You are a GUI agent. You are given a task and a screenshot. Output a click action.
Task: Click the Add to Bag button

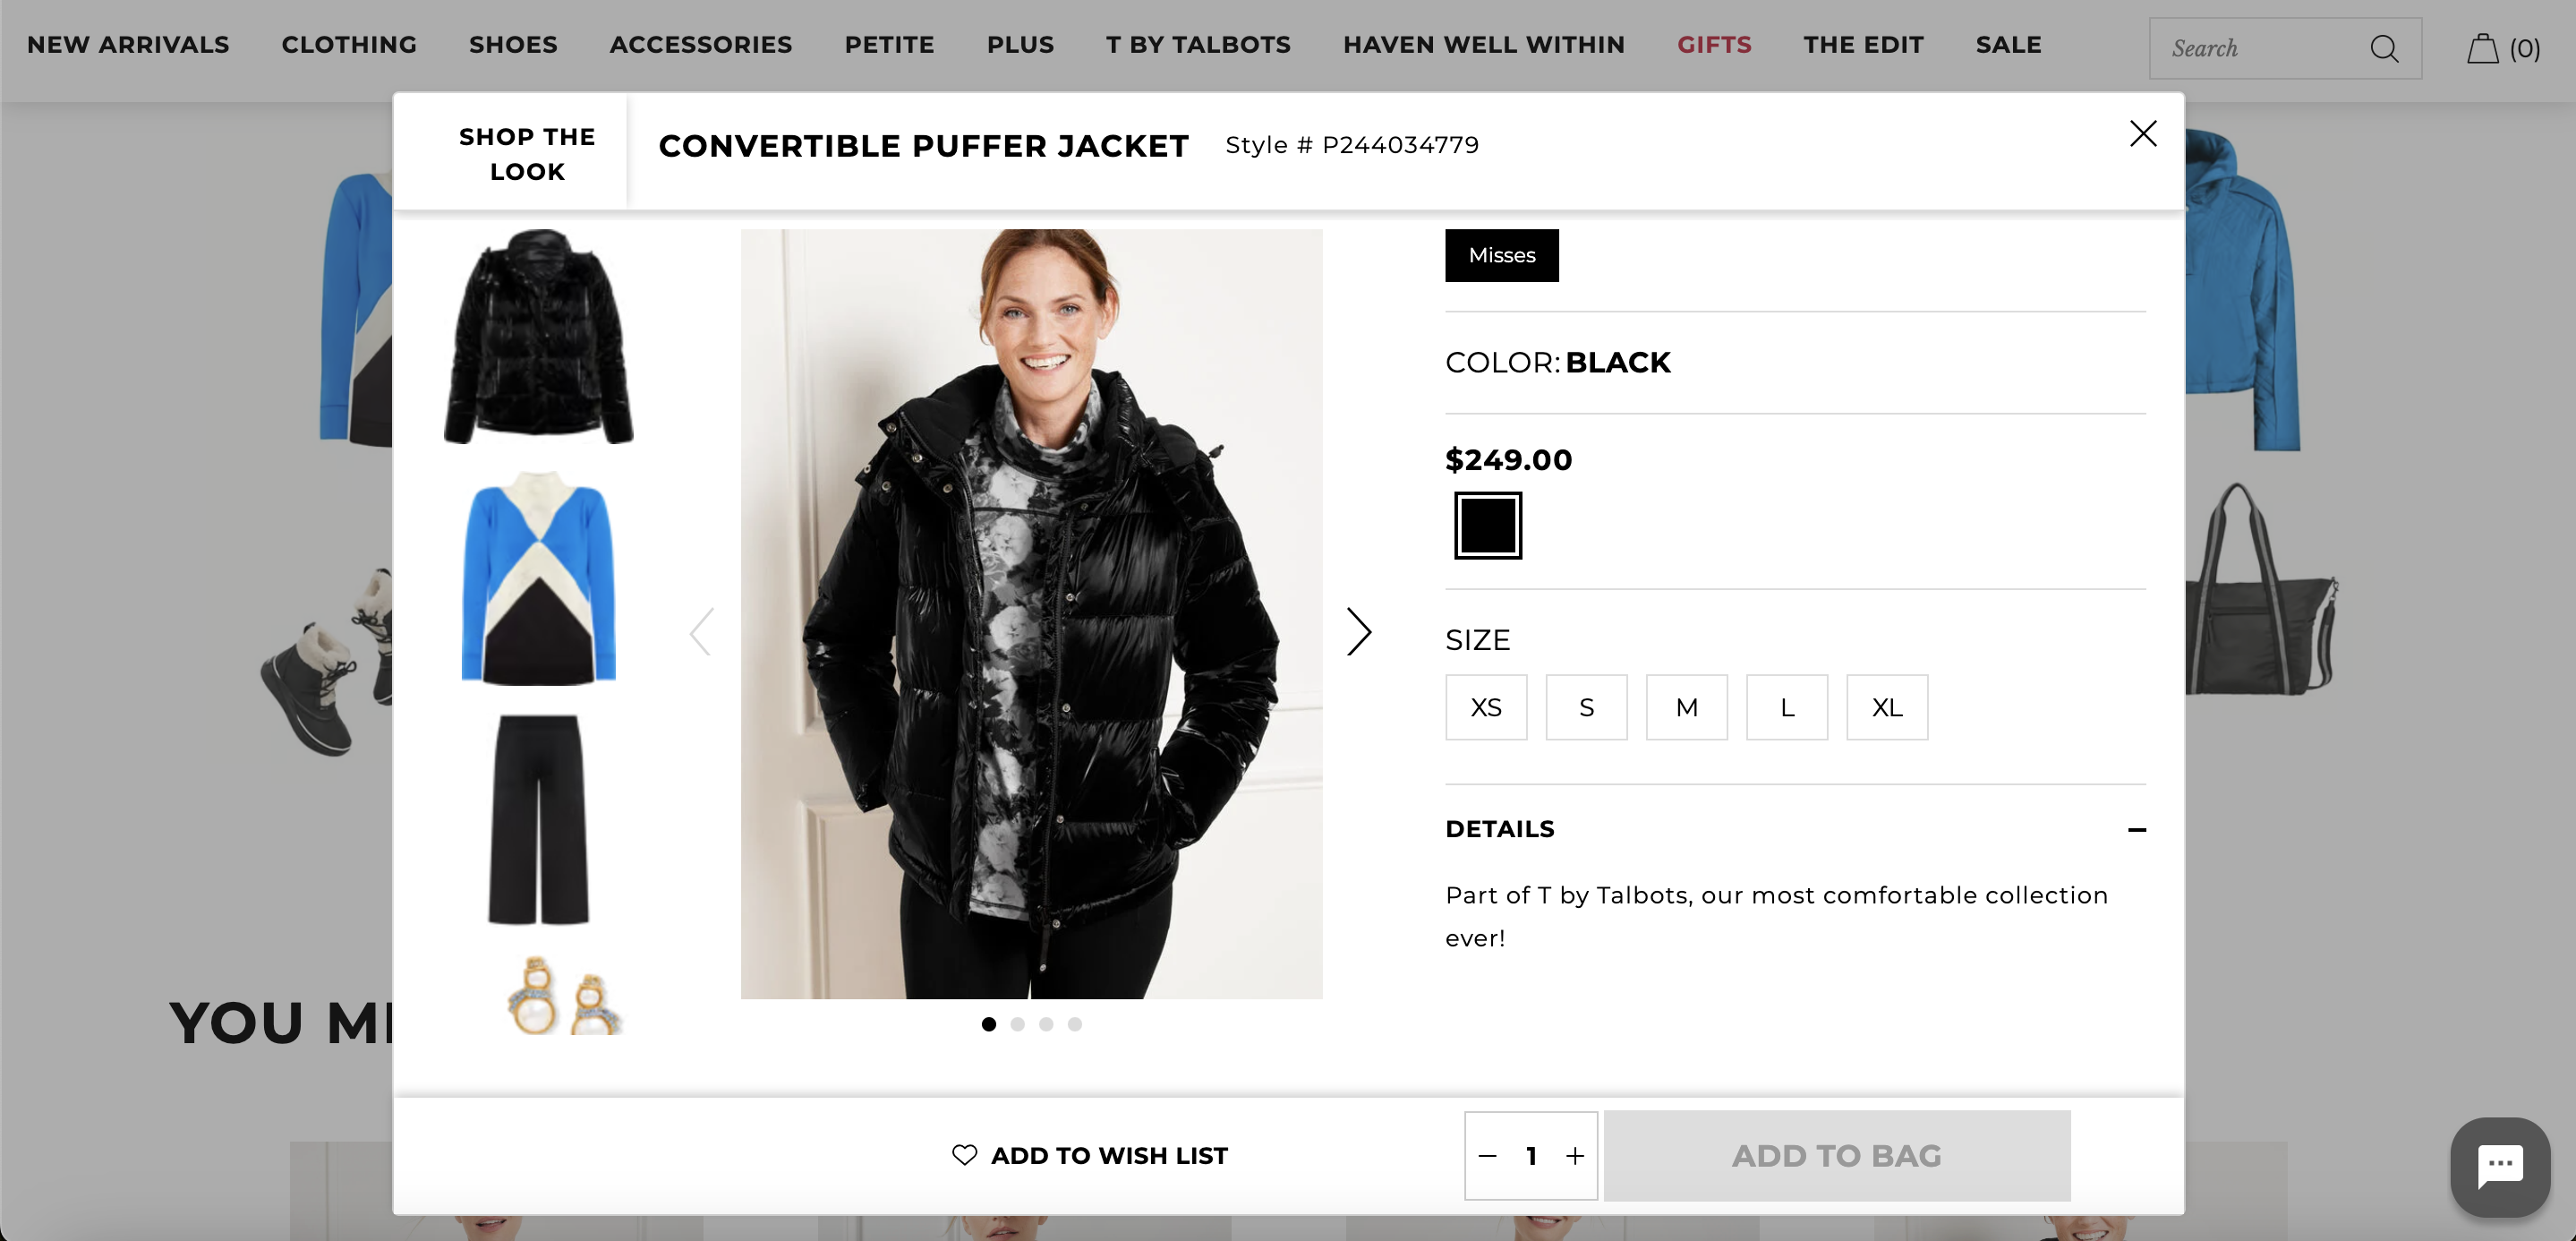pyautogui.click(x=1836, y=1156)
